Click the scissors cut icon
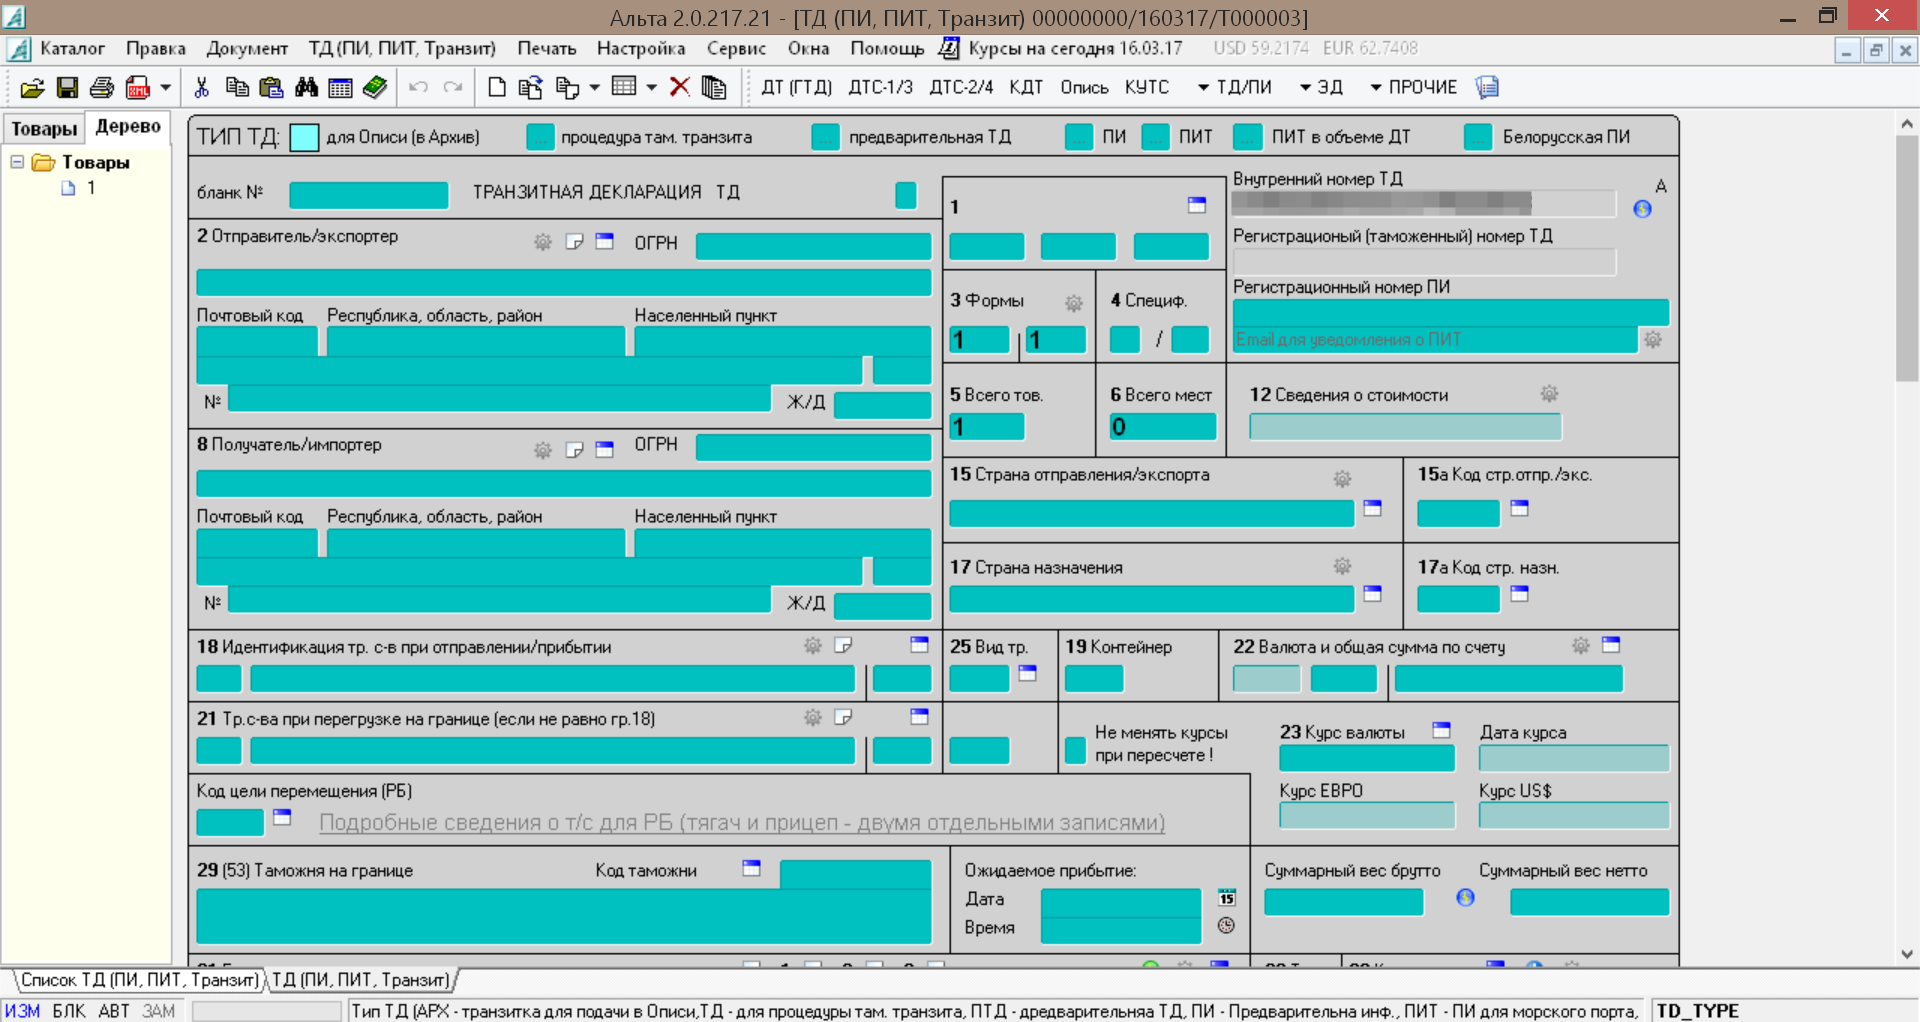Screen dimensions: 1920x1022 [x=201, y=88]
